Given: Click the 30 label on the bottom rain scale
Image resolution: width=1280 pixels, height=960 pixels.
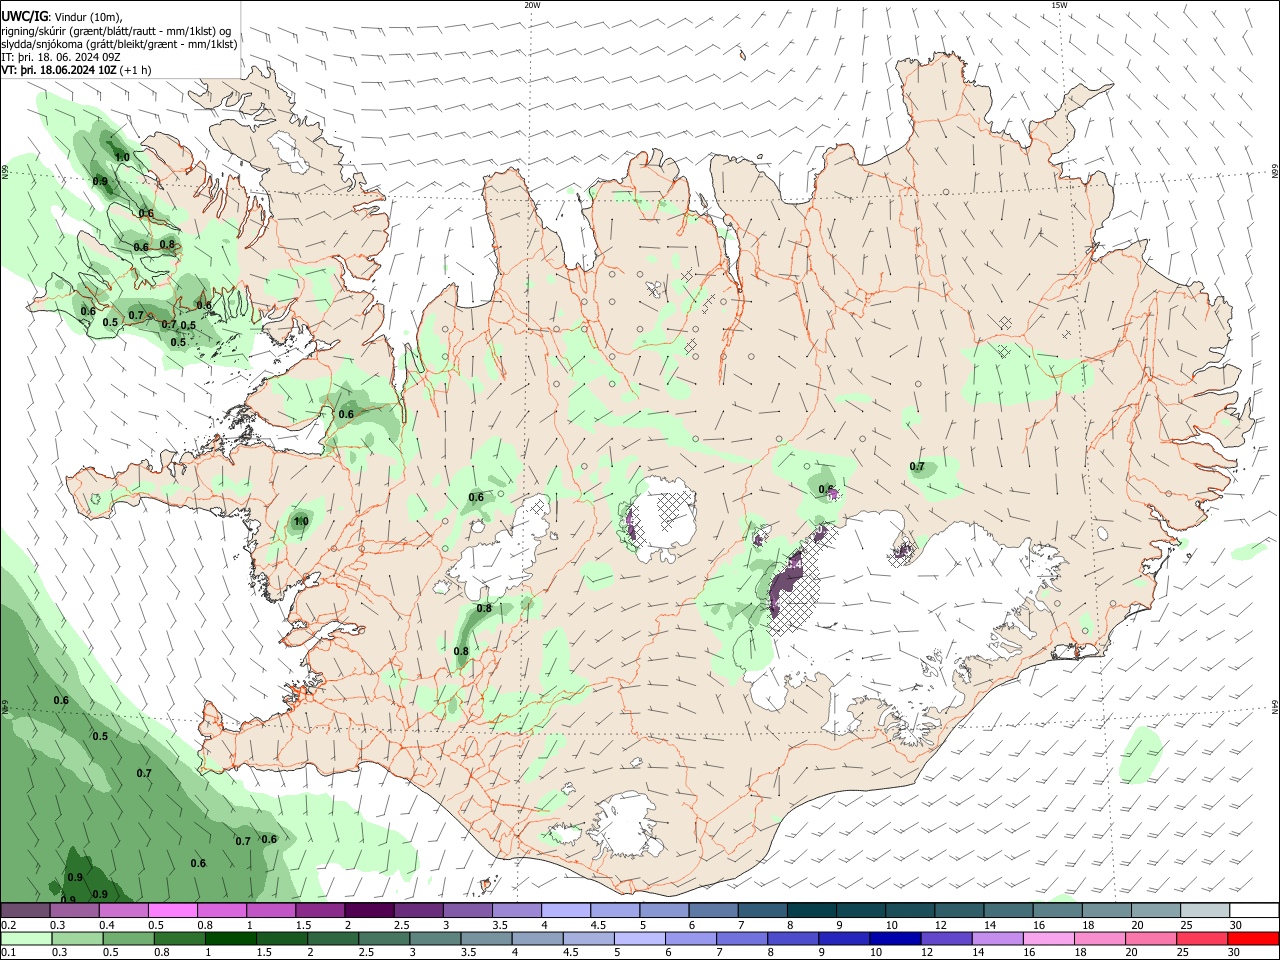Looking at the screenshot, I should pos(1235,952).
